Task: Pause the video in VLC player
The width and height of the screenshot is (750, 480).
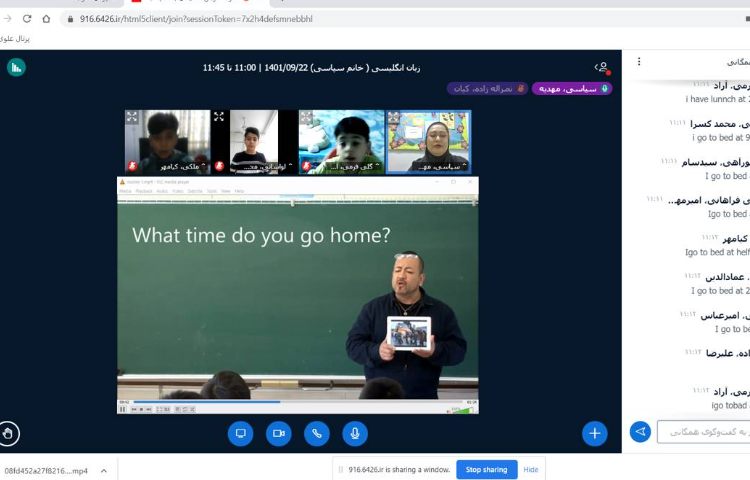Action: pyautogui.click(x=124, y=409)
